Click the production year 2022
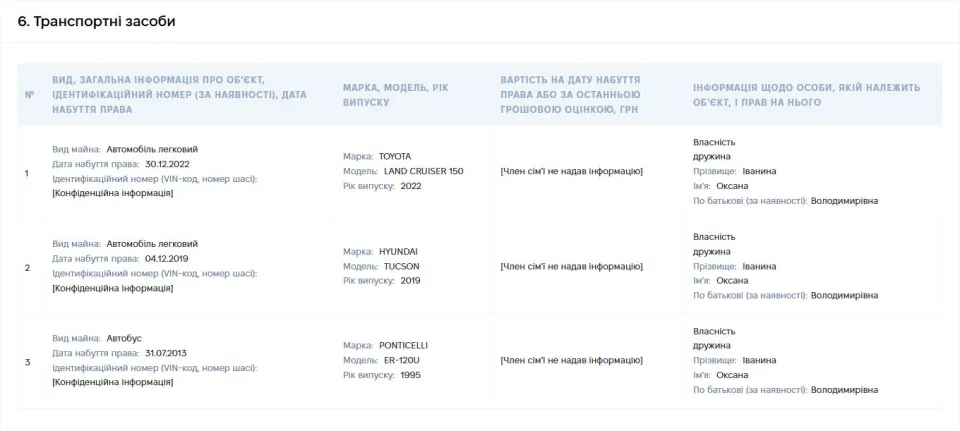Image resolution: width=960 pixels, height=431 pixels. click(411, 186)
